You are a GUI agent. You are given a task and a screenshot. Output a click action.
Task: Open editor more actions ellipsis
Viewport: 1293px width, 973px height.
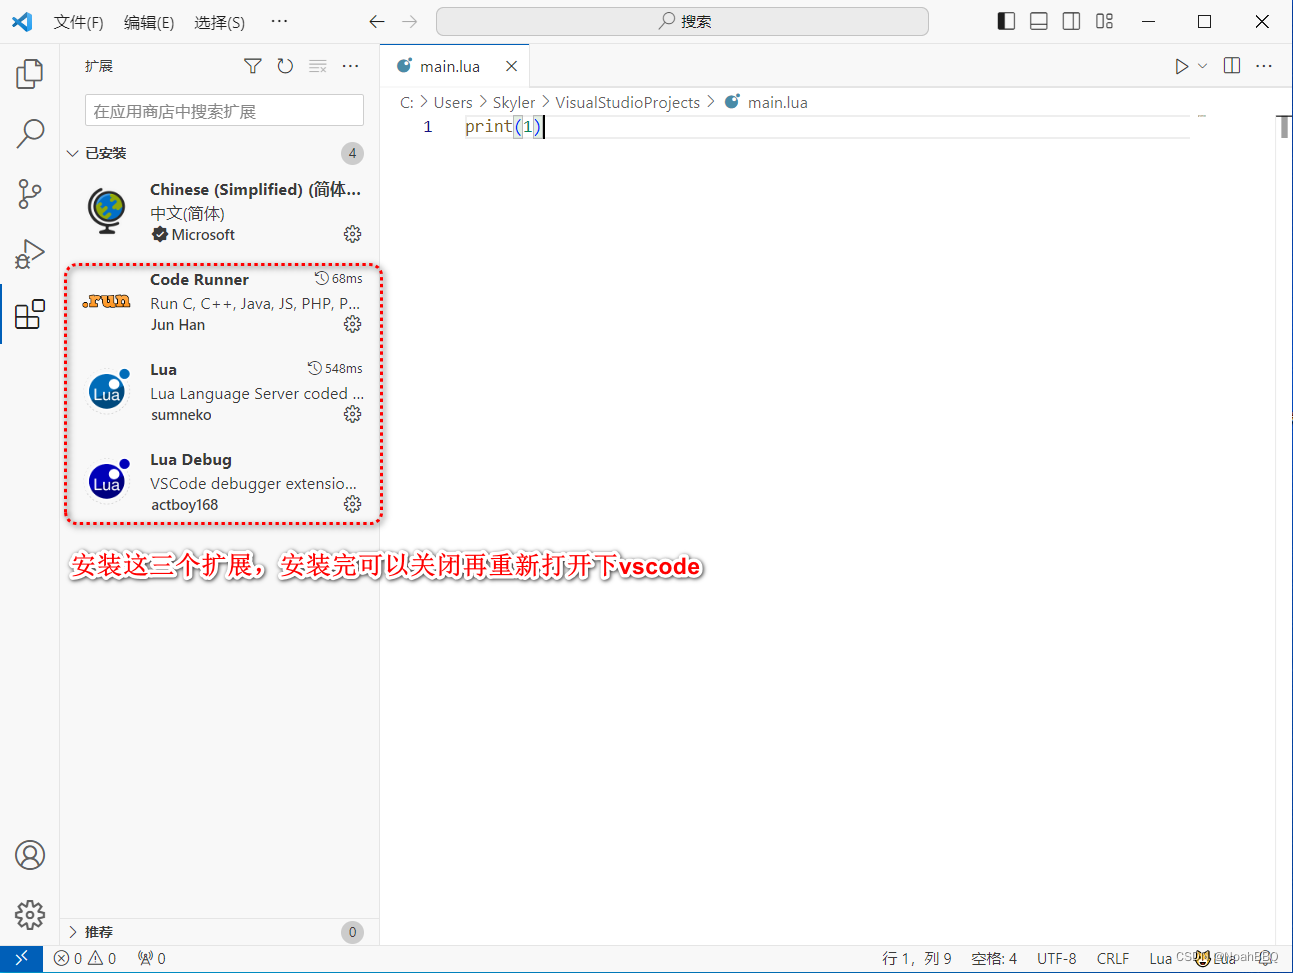click(1264, 66)
